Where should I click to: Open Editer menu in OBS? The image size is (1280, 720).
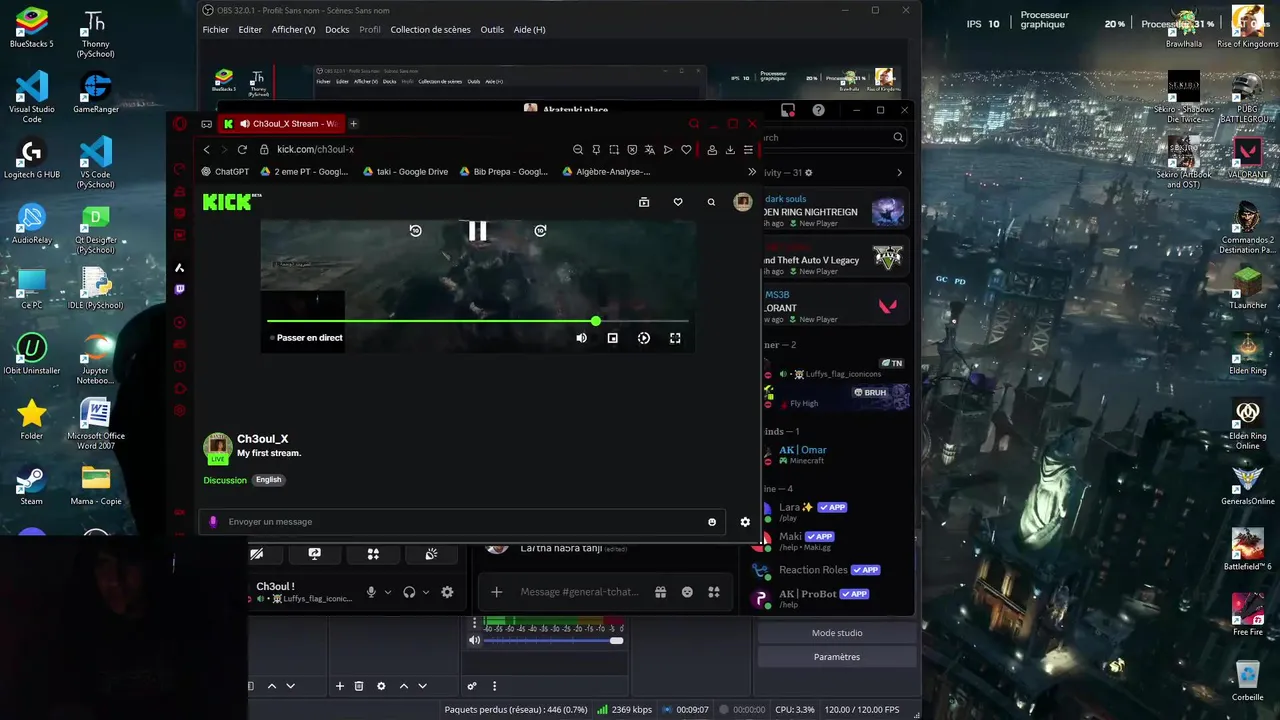(250, 30)
